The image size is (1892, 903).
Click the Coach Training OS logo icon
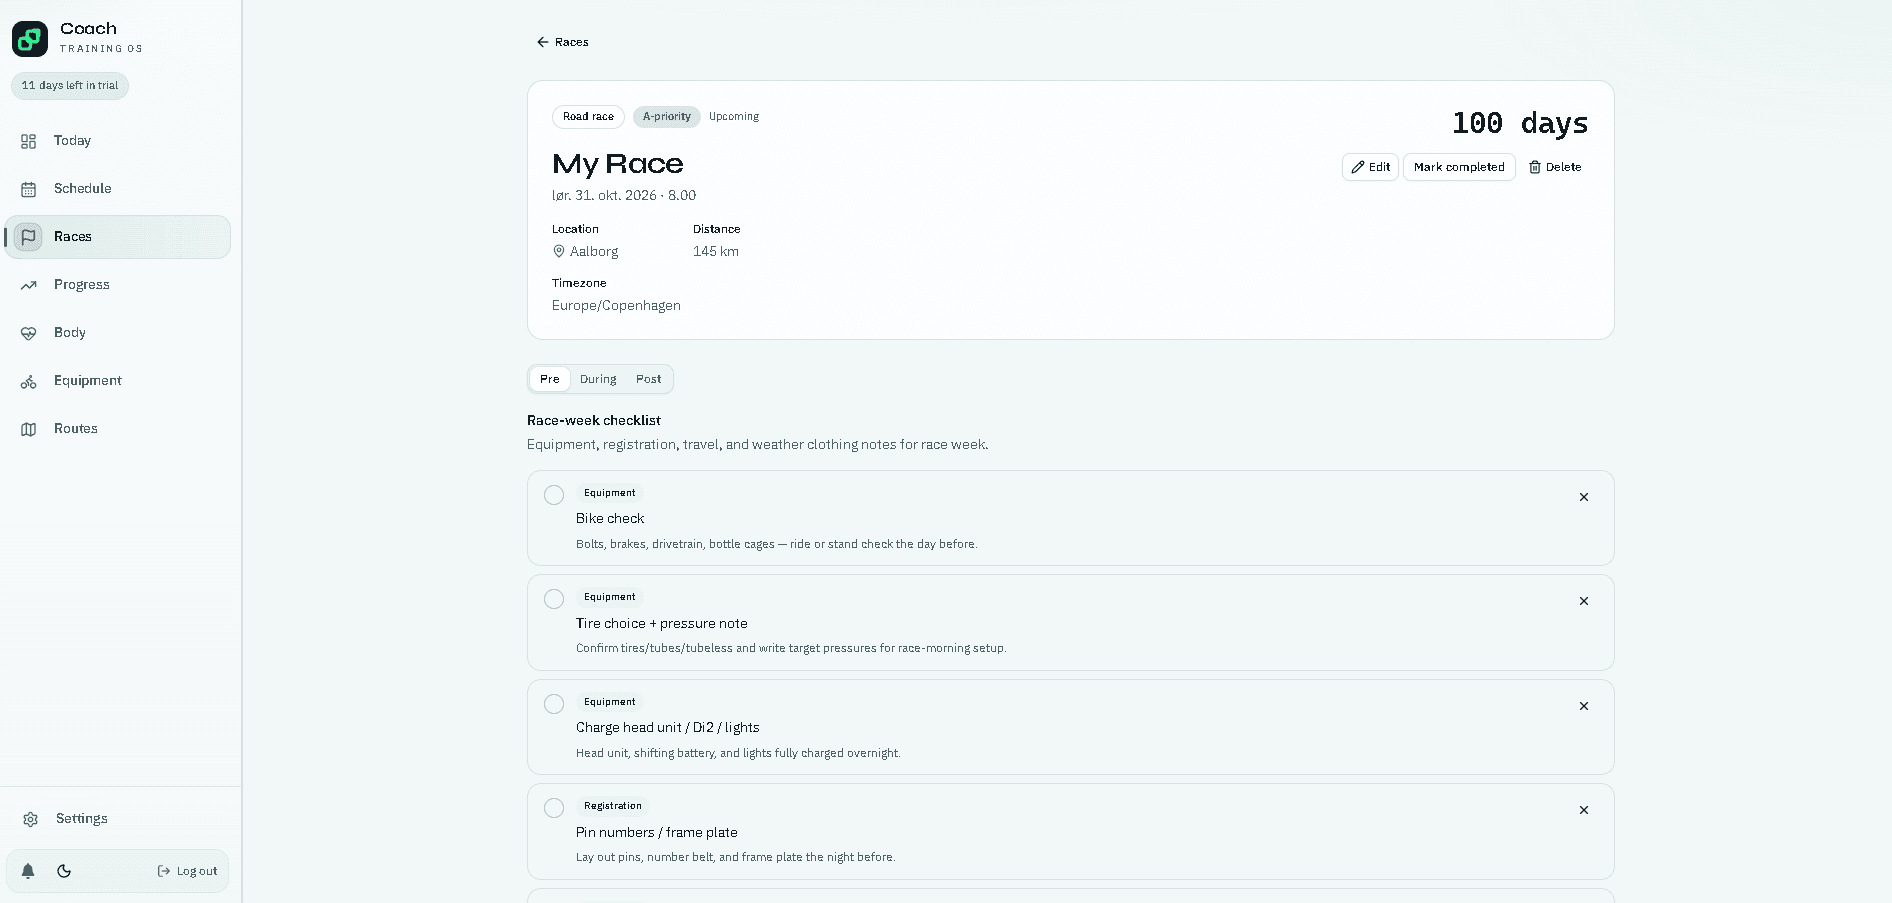(30, 39)
